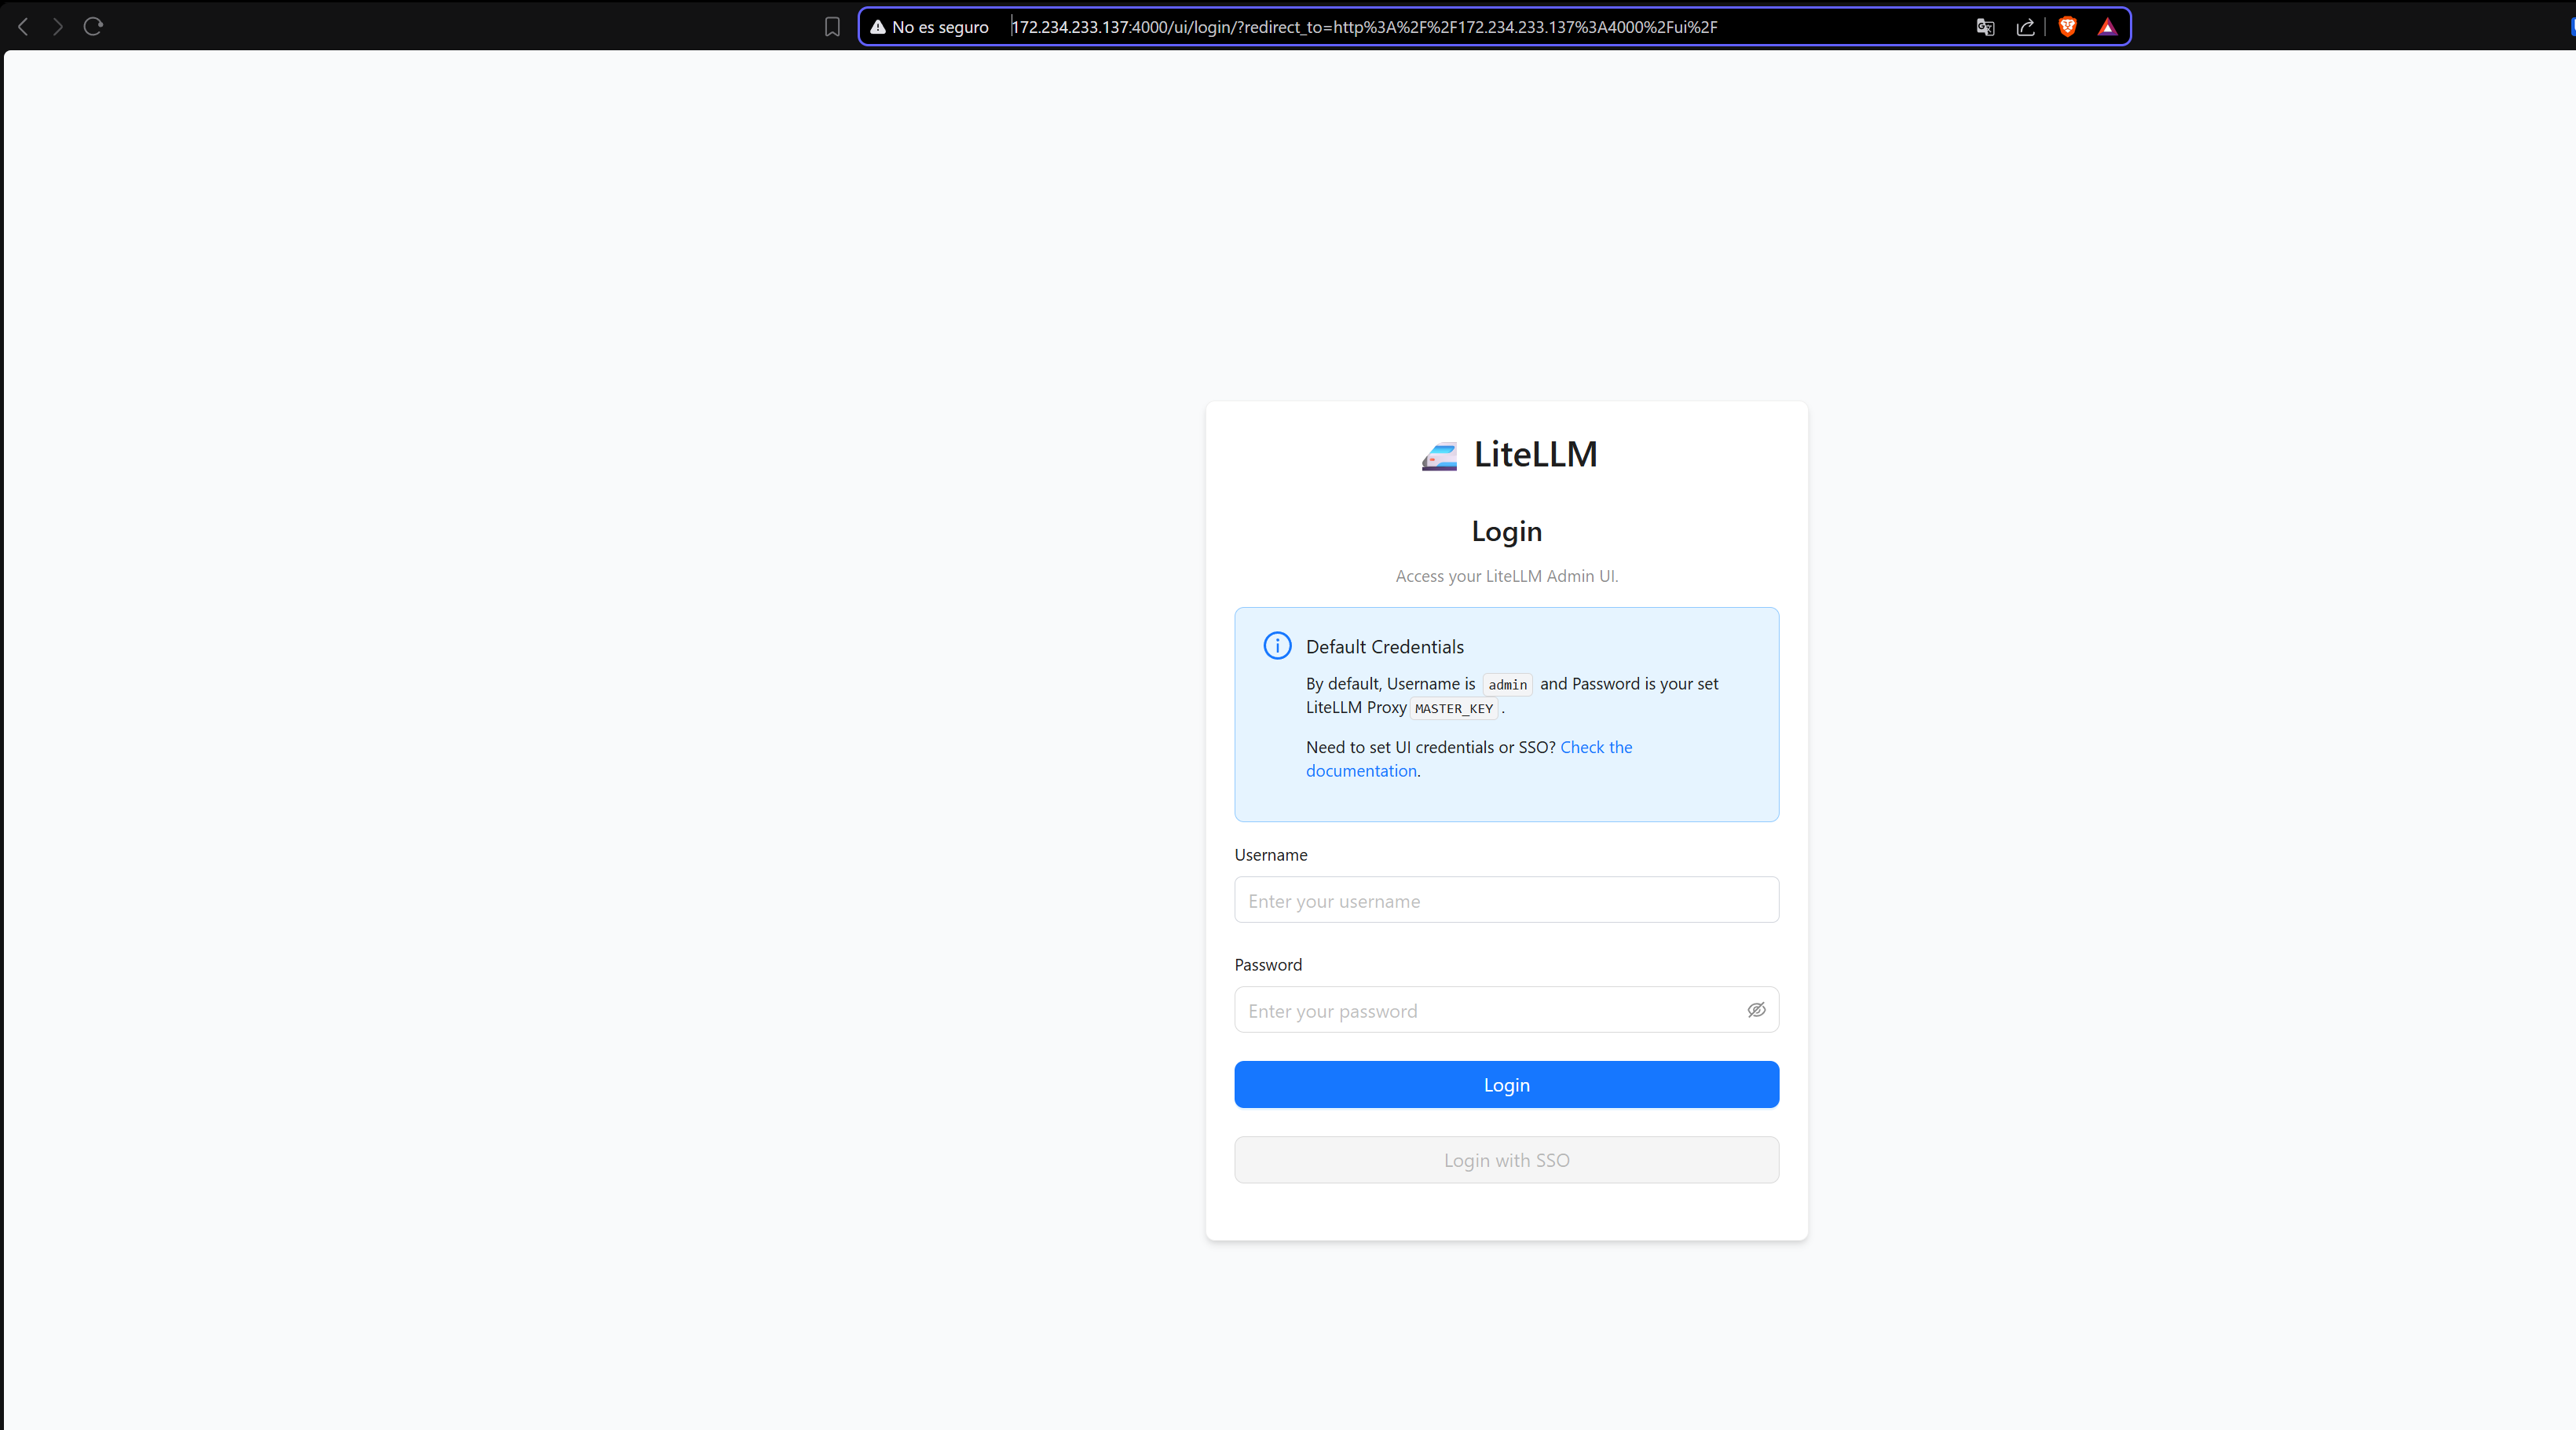This screenshot has height=1430, width=2576.
Task: Open the Brave Rewards triangle icon
Action: [2107, 27]
